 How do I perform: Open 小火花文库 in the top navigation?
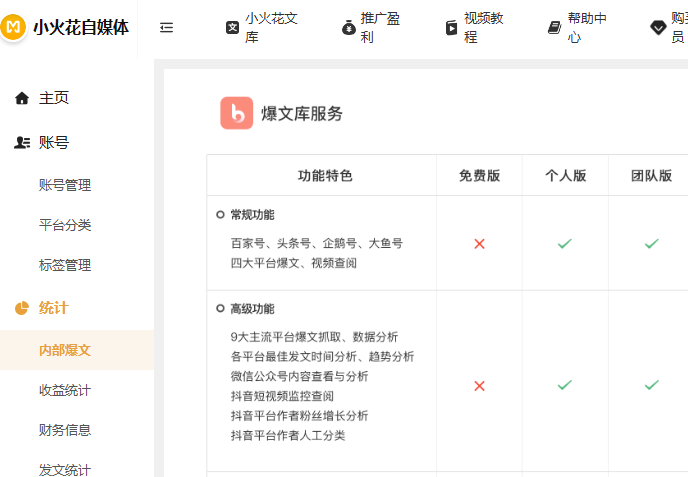262,28
